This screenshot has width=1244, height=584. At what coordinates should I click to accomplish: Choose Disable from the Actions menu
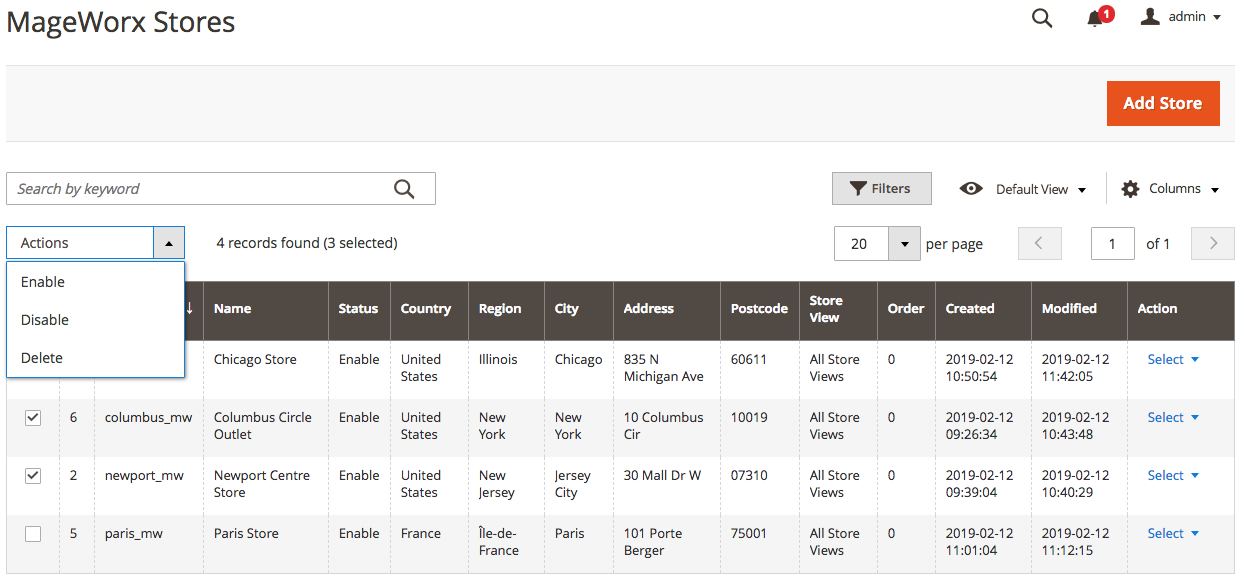pos(96,320)
